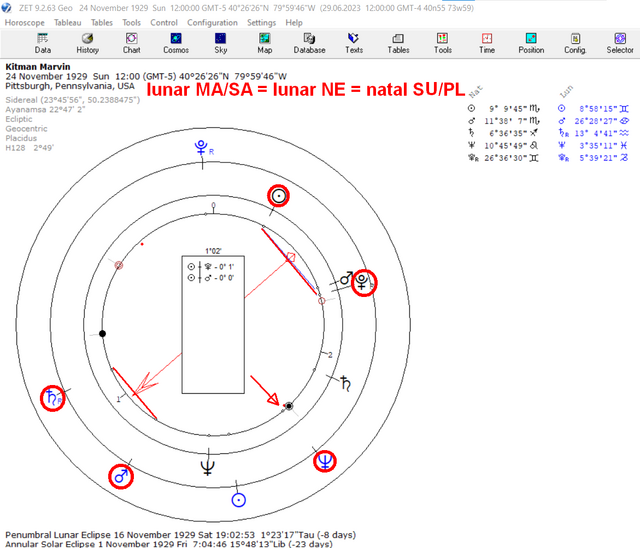Open the Tools menu in menu bar
The height and width of the screenshot is (548, 640).
pyautogui.click(x=131, y=23)
